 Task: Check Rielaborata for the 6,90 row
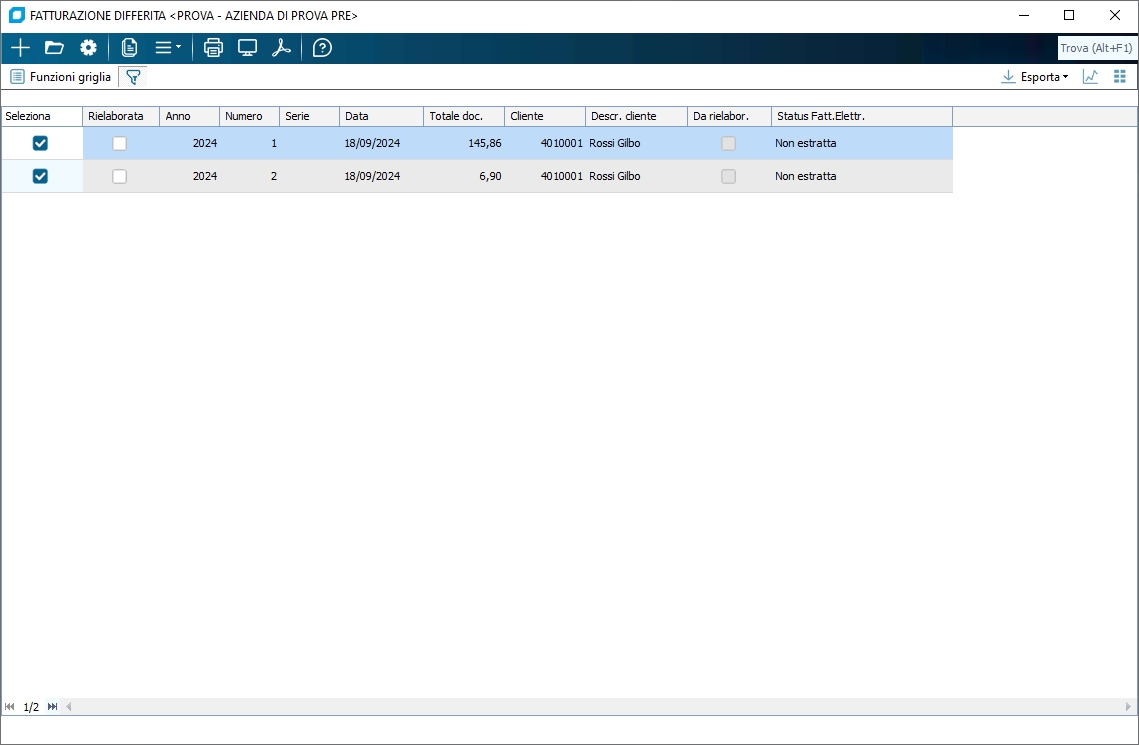point(120,176)
